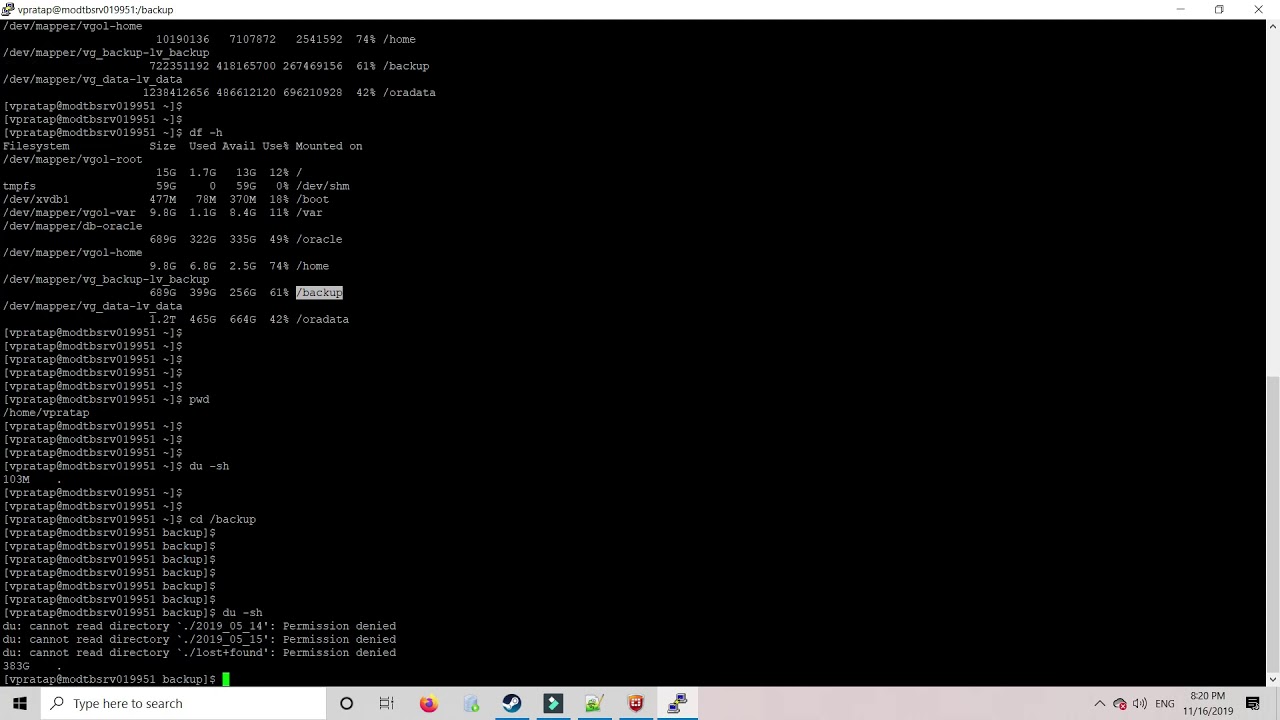This screenshot has height=720, width=1280.
Task: Click the highlighted '/backup' mount point
Action: (319, 293)
